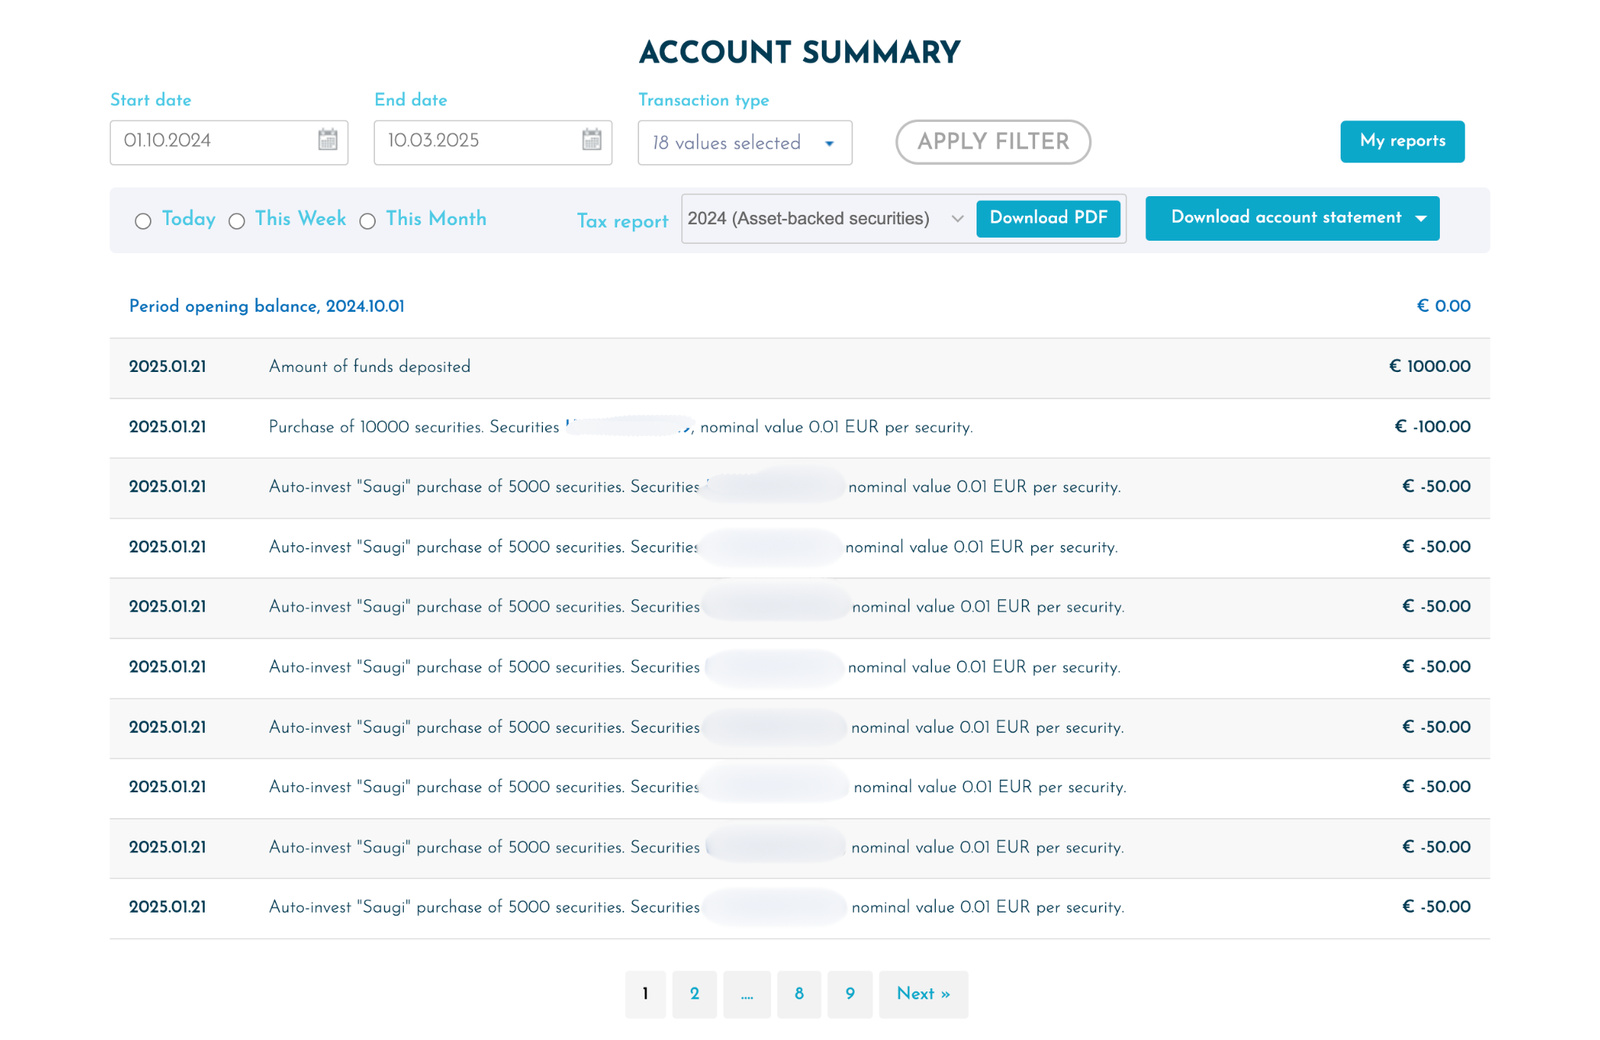
Task: Select the Today radio button
Action: click(x=143, y=221)
